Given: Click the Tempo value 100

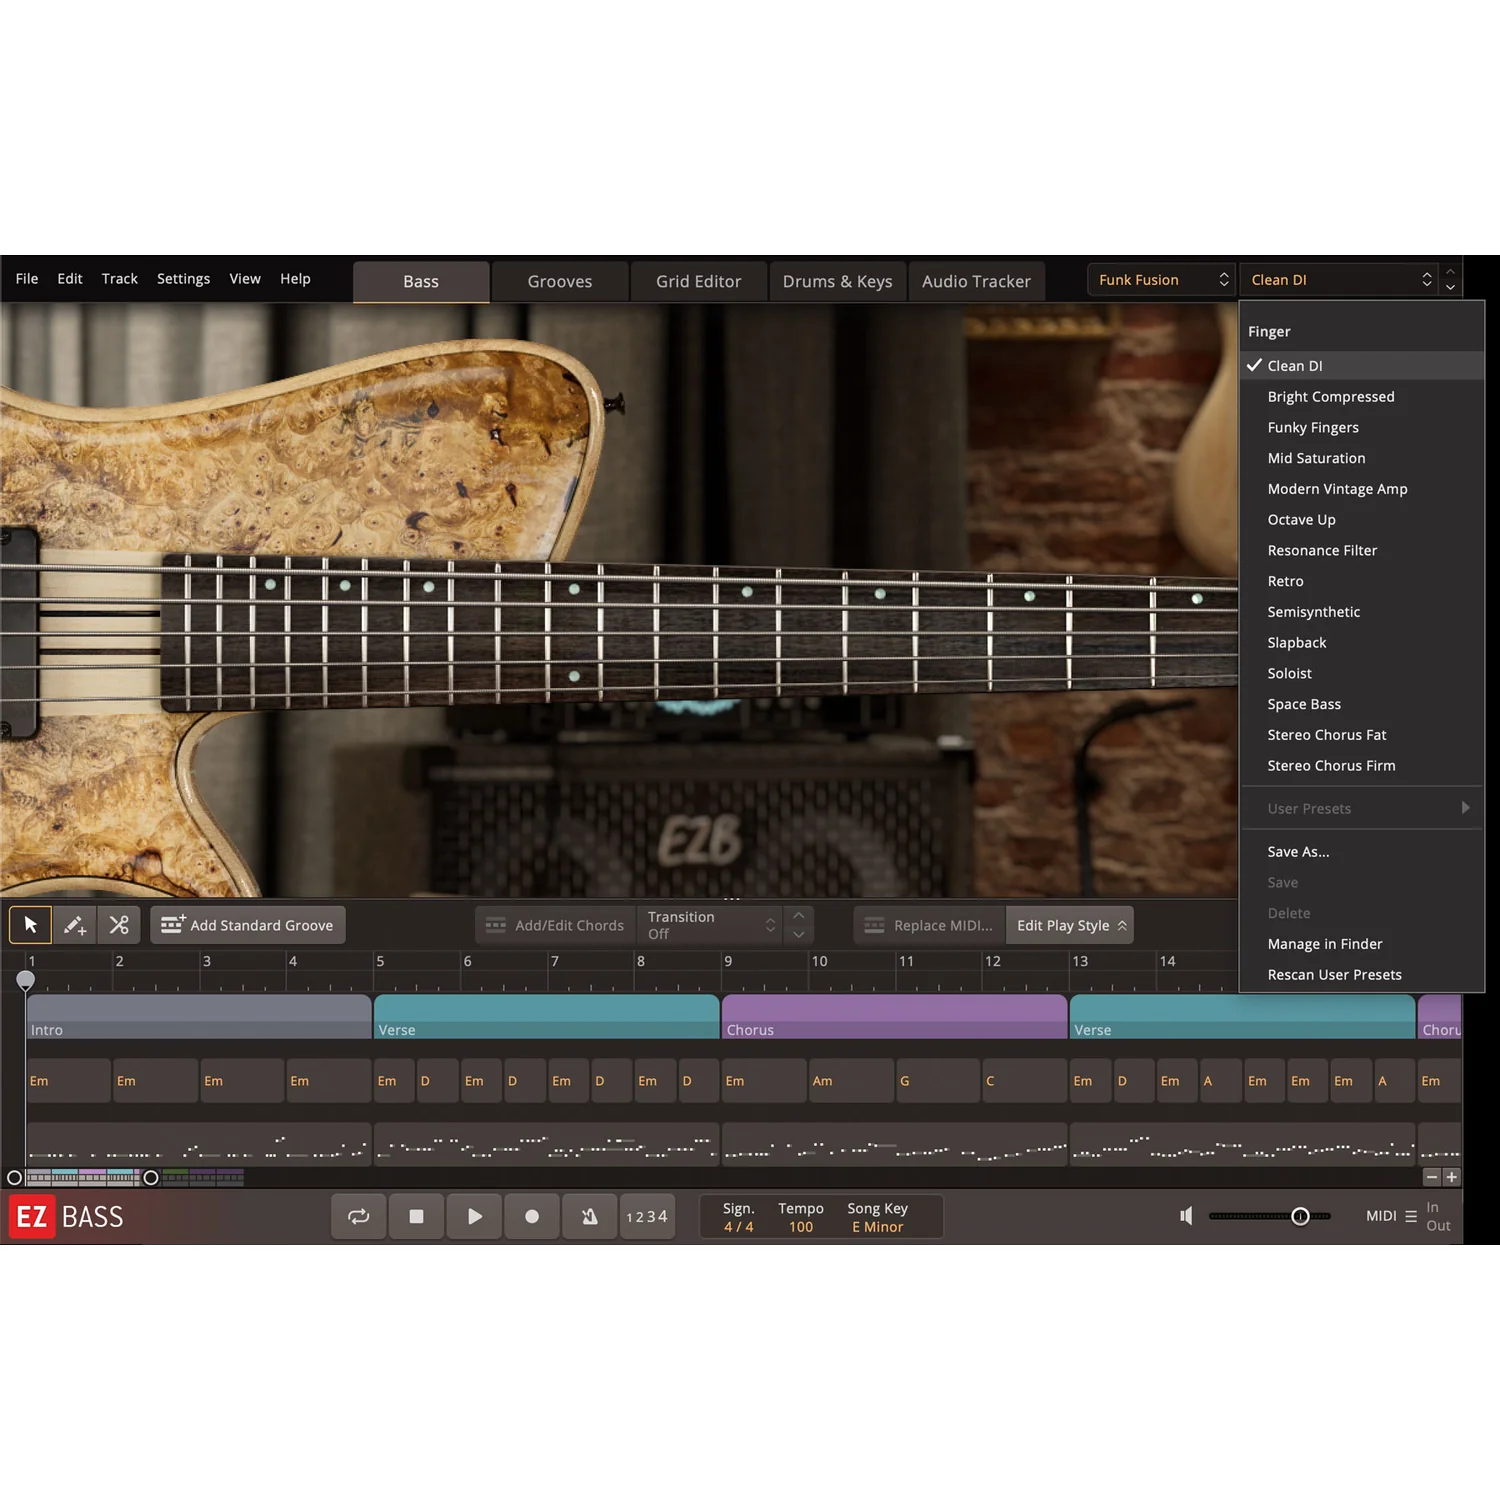Looking at the screenshot, I should (801, 1227).
